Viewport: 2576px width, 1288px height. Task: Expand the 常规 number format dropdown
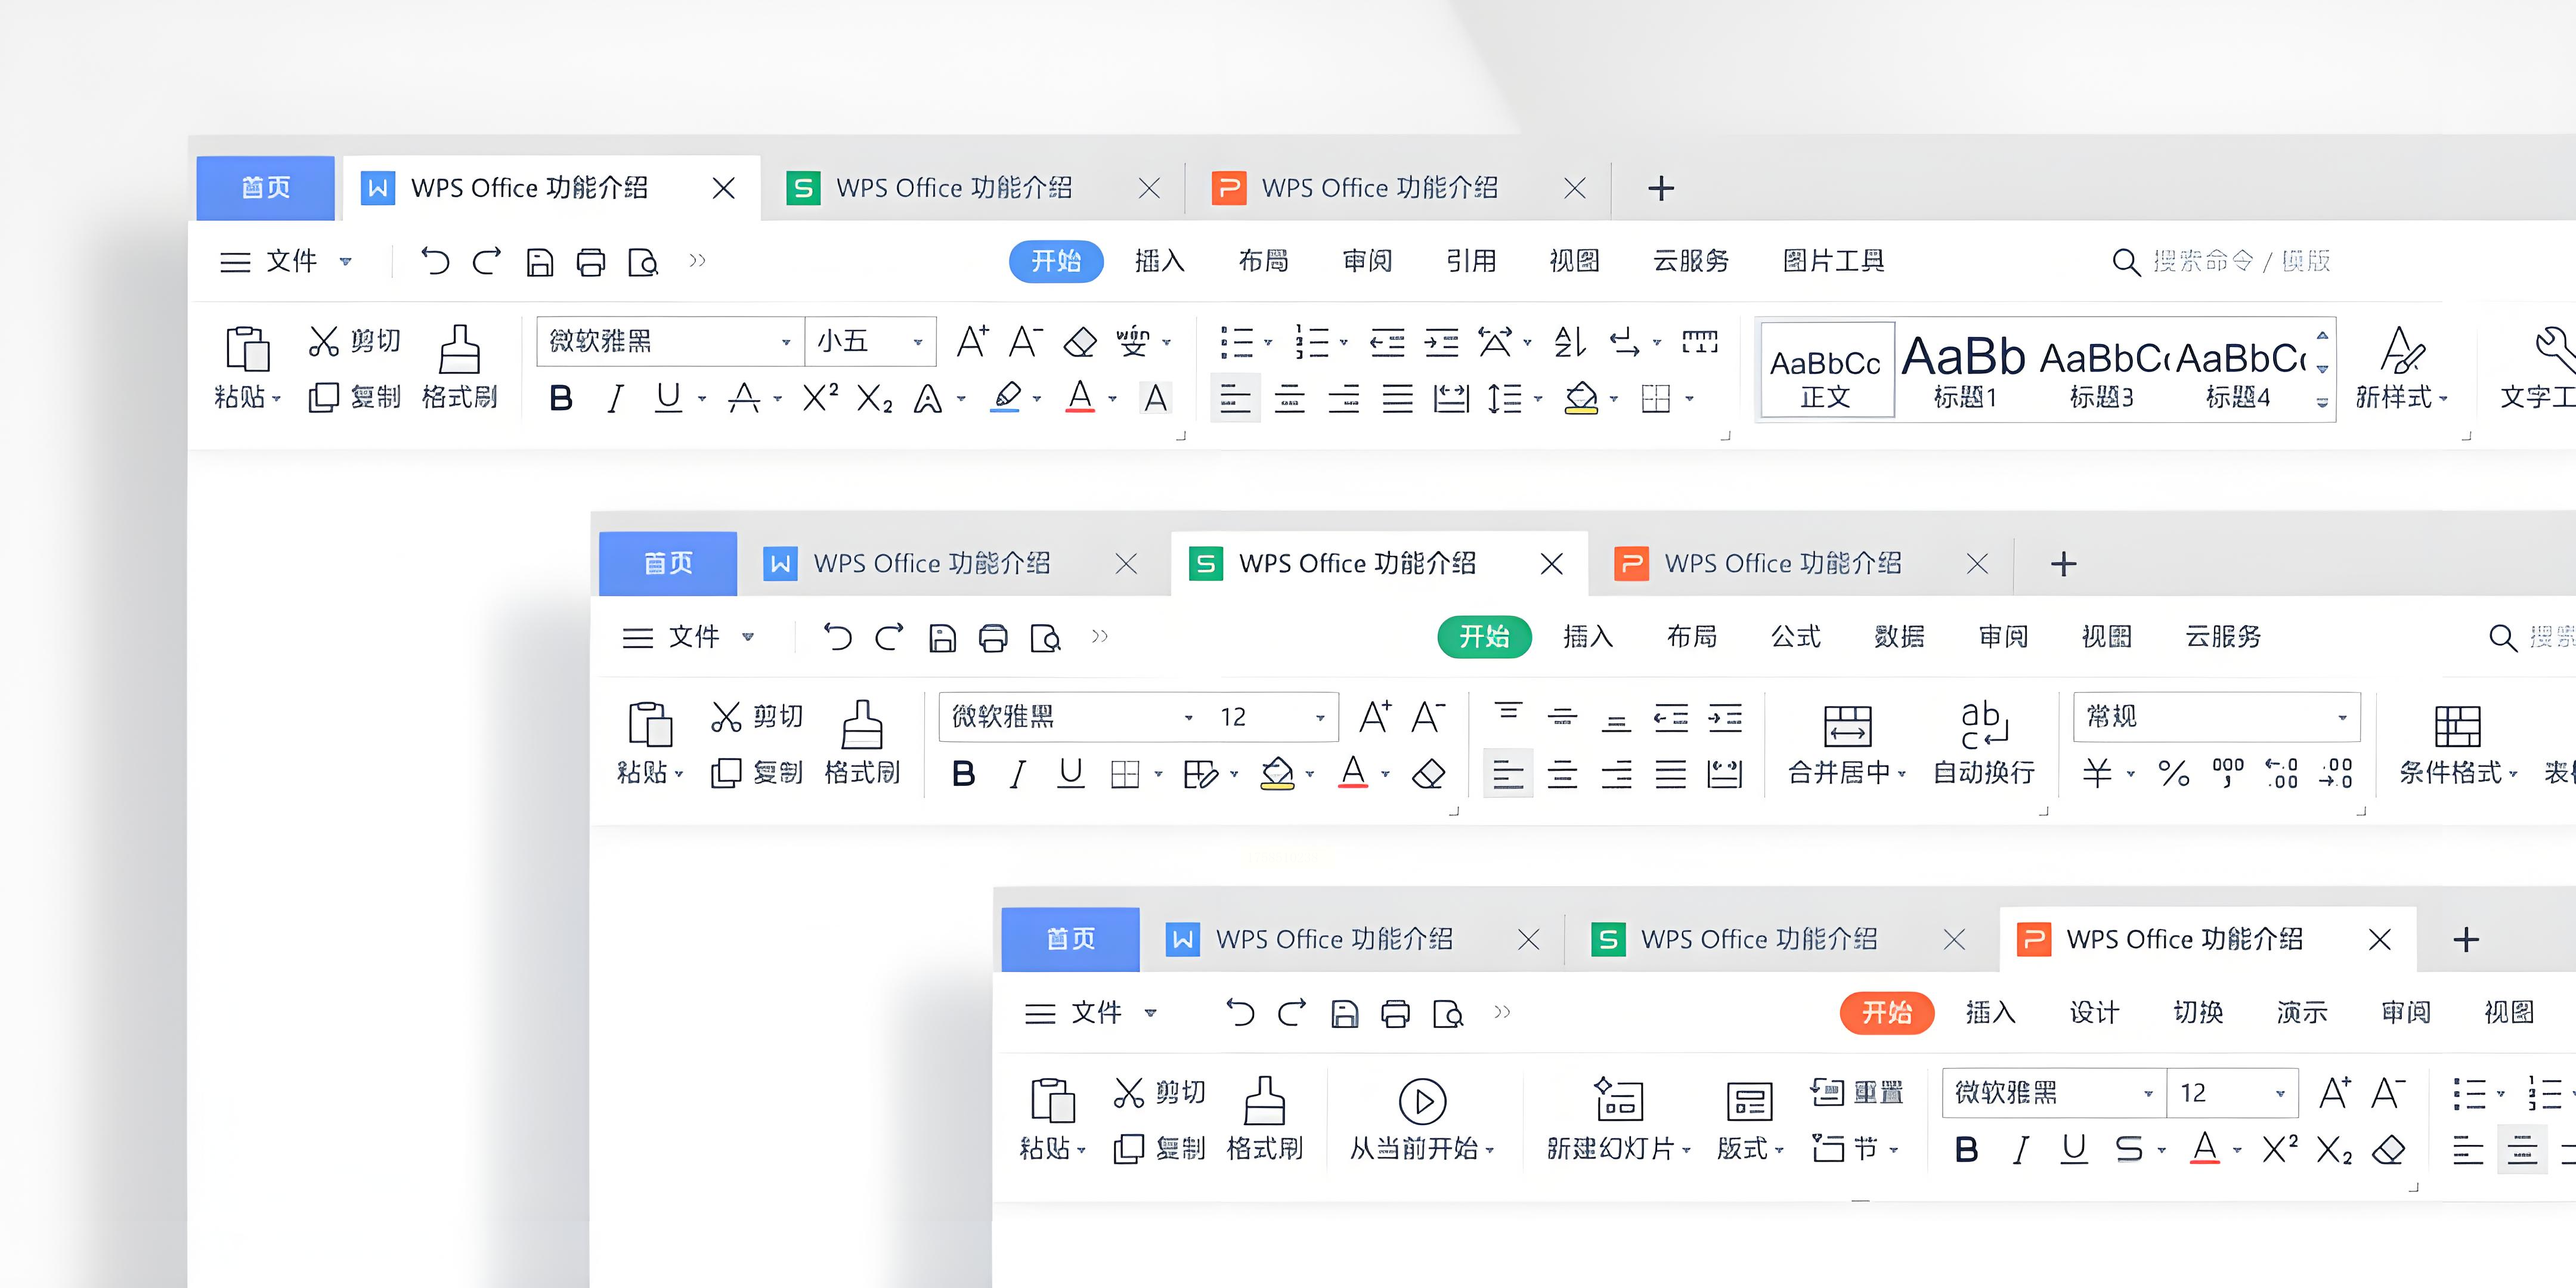pos(2341,717)
